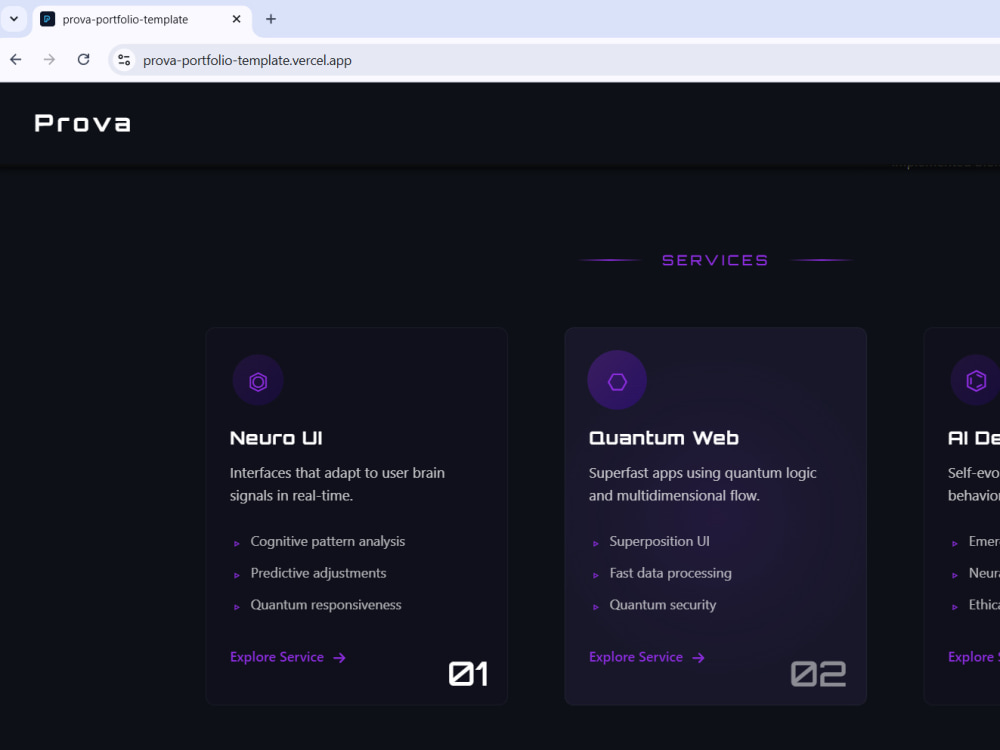Click the 02 card number
Screen dimensions: 1000x750
tap(818, 674)
